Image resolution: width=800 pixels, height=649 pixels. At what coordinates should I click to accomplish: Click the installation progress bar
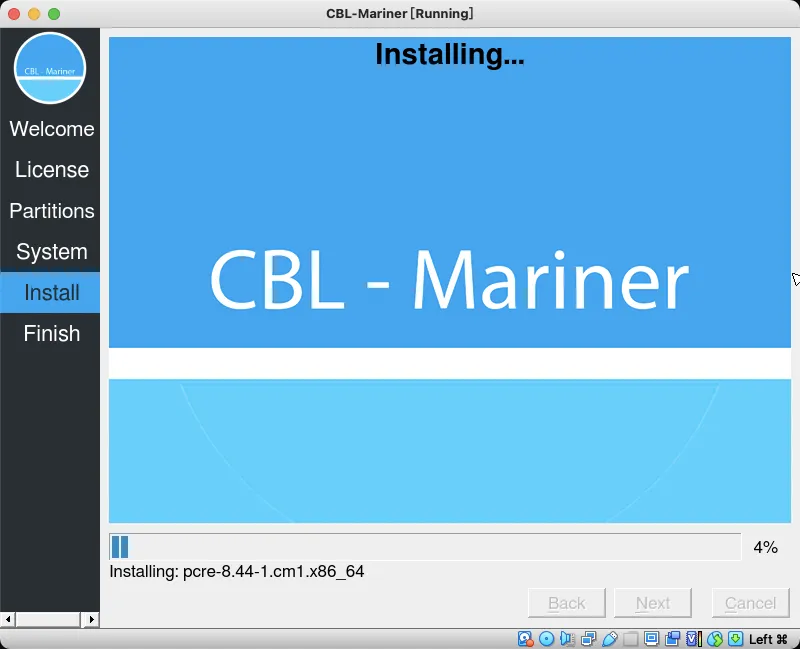[x=425, y=546]
